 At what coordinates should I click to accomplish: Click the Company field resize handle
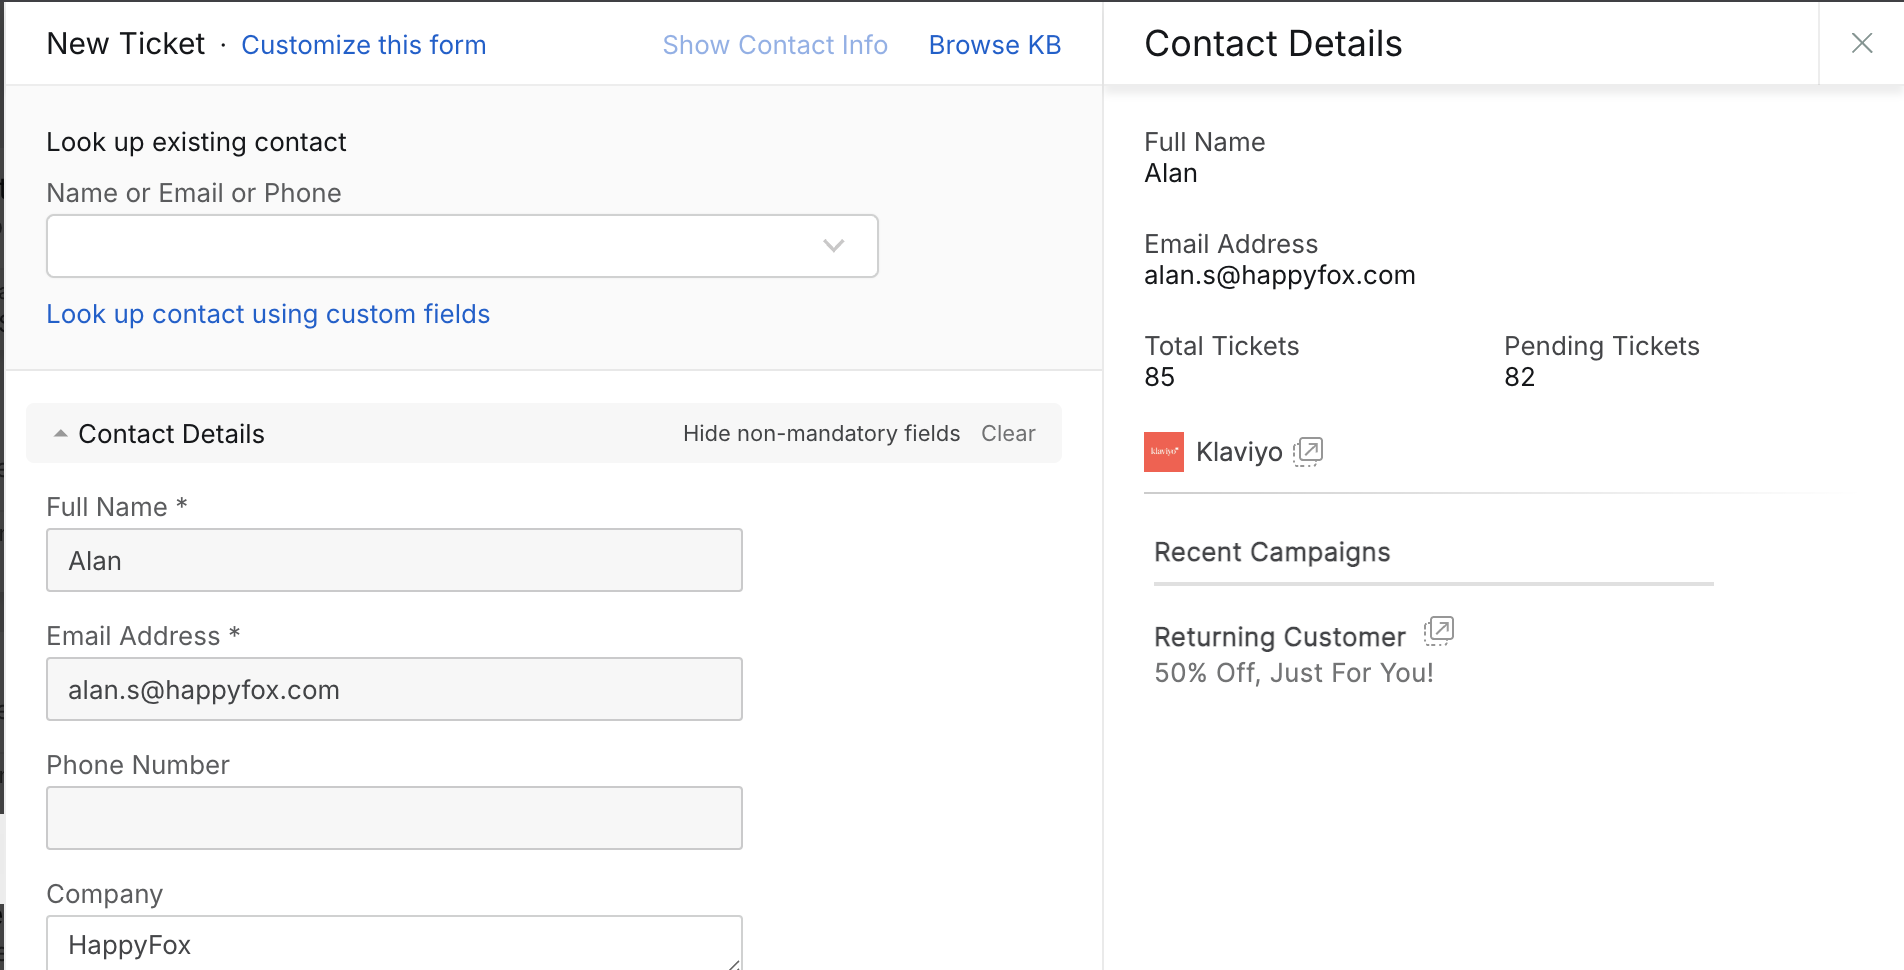(734, 963)
